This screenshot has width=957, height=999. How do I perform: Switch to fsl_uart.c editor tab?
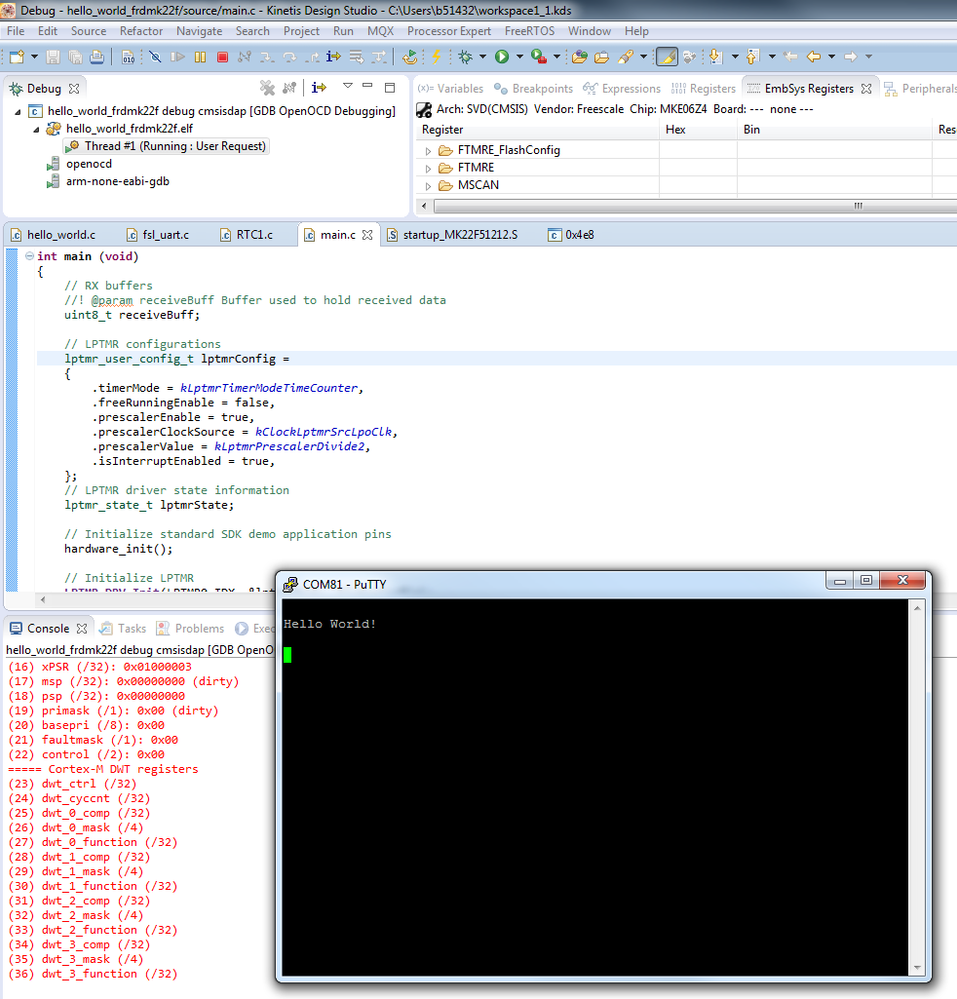pyautogui.click(x=158, y=234)
